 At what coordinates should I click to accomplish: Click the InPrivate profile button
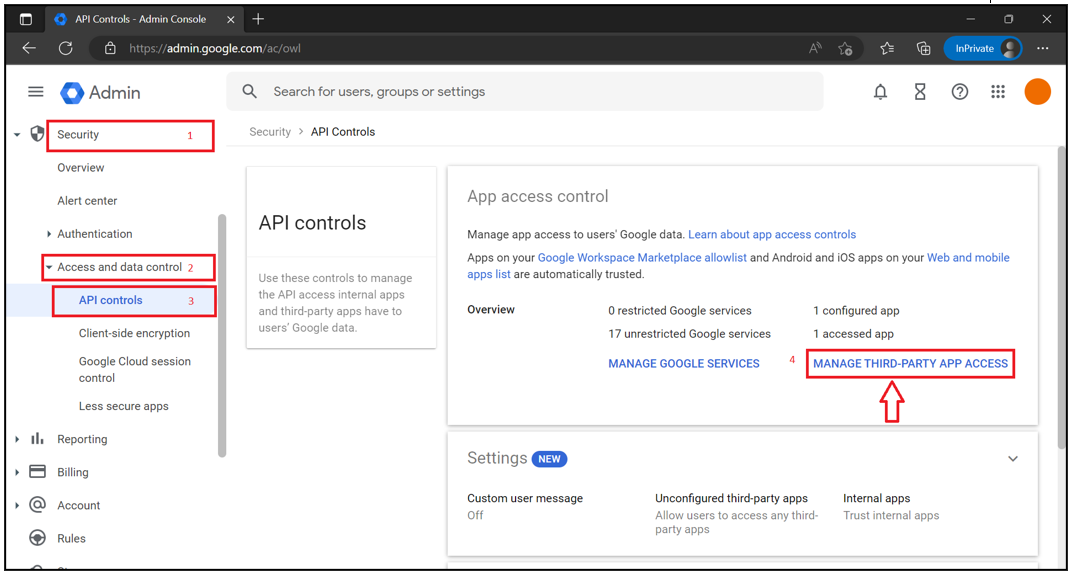tap(983, 48)
